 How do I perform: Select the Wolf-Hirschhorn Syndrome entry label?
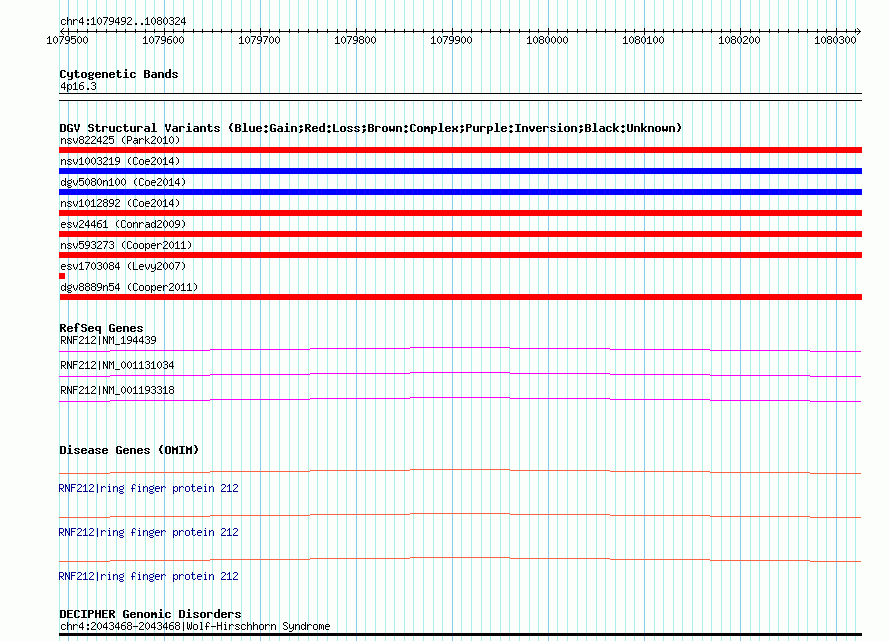pyautogui.click(x=195, y=626)
